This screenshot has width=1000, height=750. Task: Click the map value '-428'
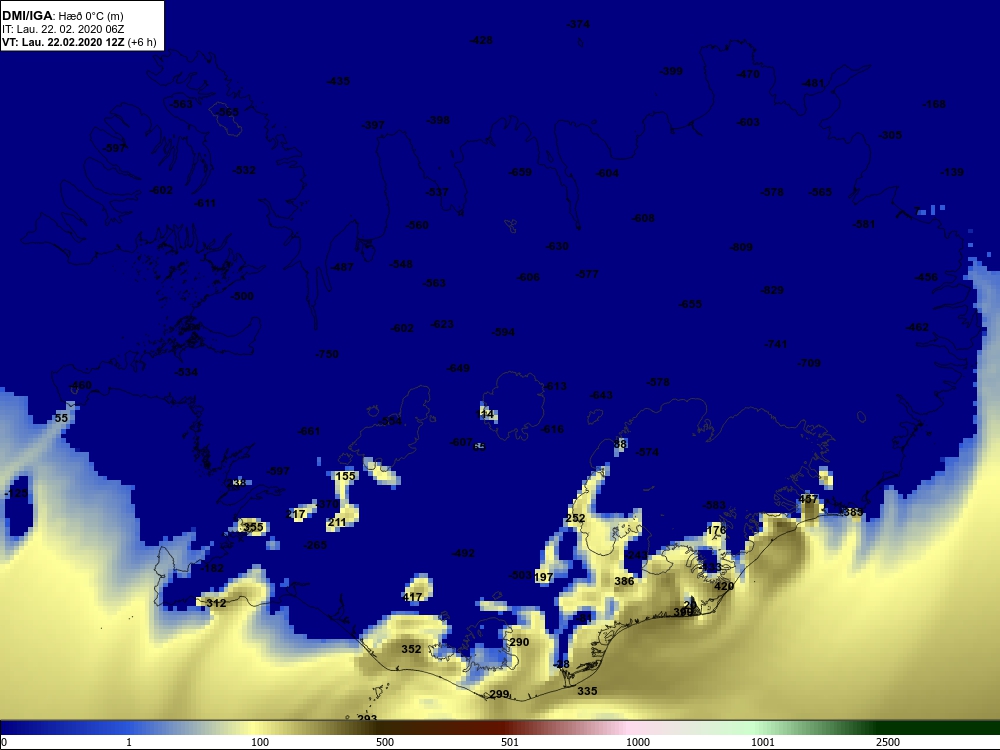481,40
